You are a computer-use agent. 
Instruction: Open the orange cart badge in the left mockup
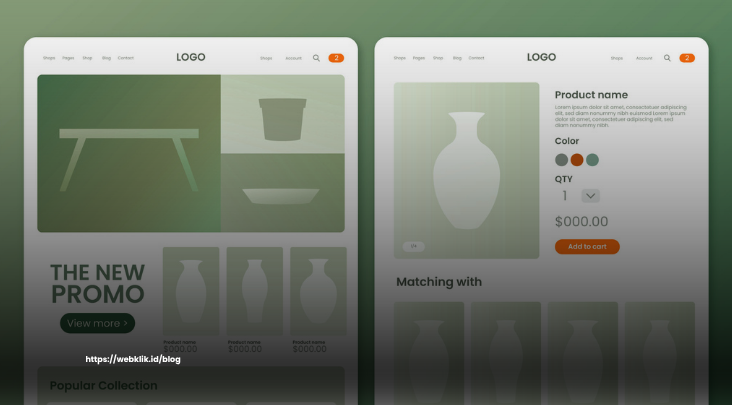[x=336, y=58]
